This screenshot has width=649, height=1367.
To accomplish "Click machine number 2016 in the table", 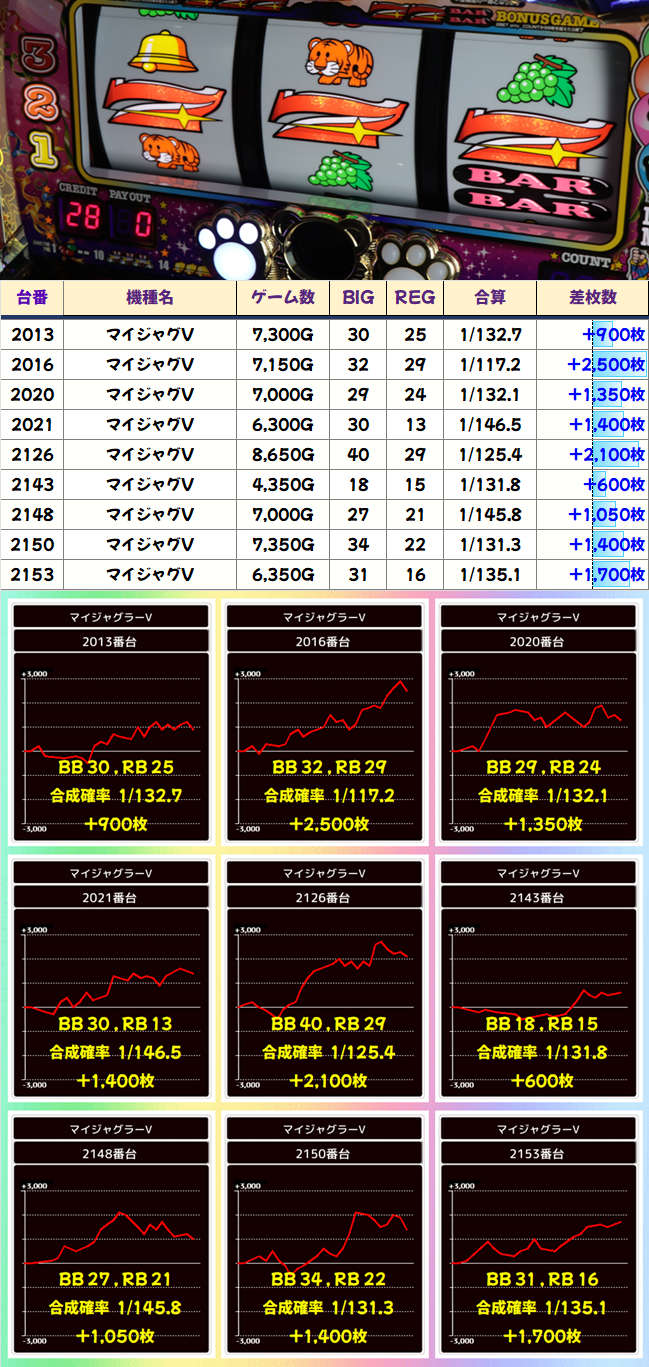I will (x=32, y=364).
